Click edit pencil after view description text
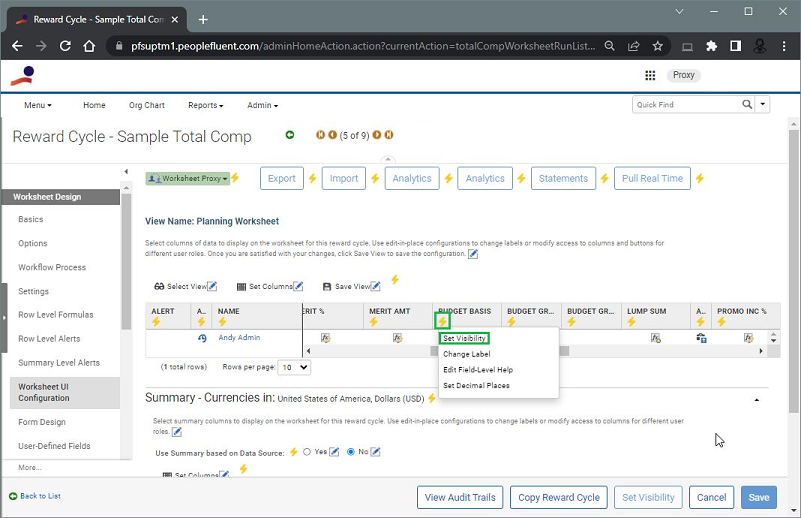Image resolution: width=801 pixels, height=518 pixels. (x=473, y=254)
